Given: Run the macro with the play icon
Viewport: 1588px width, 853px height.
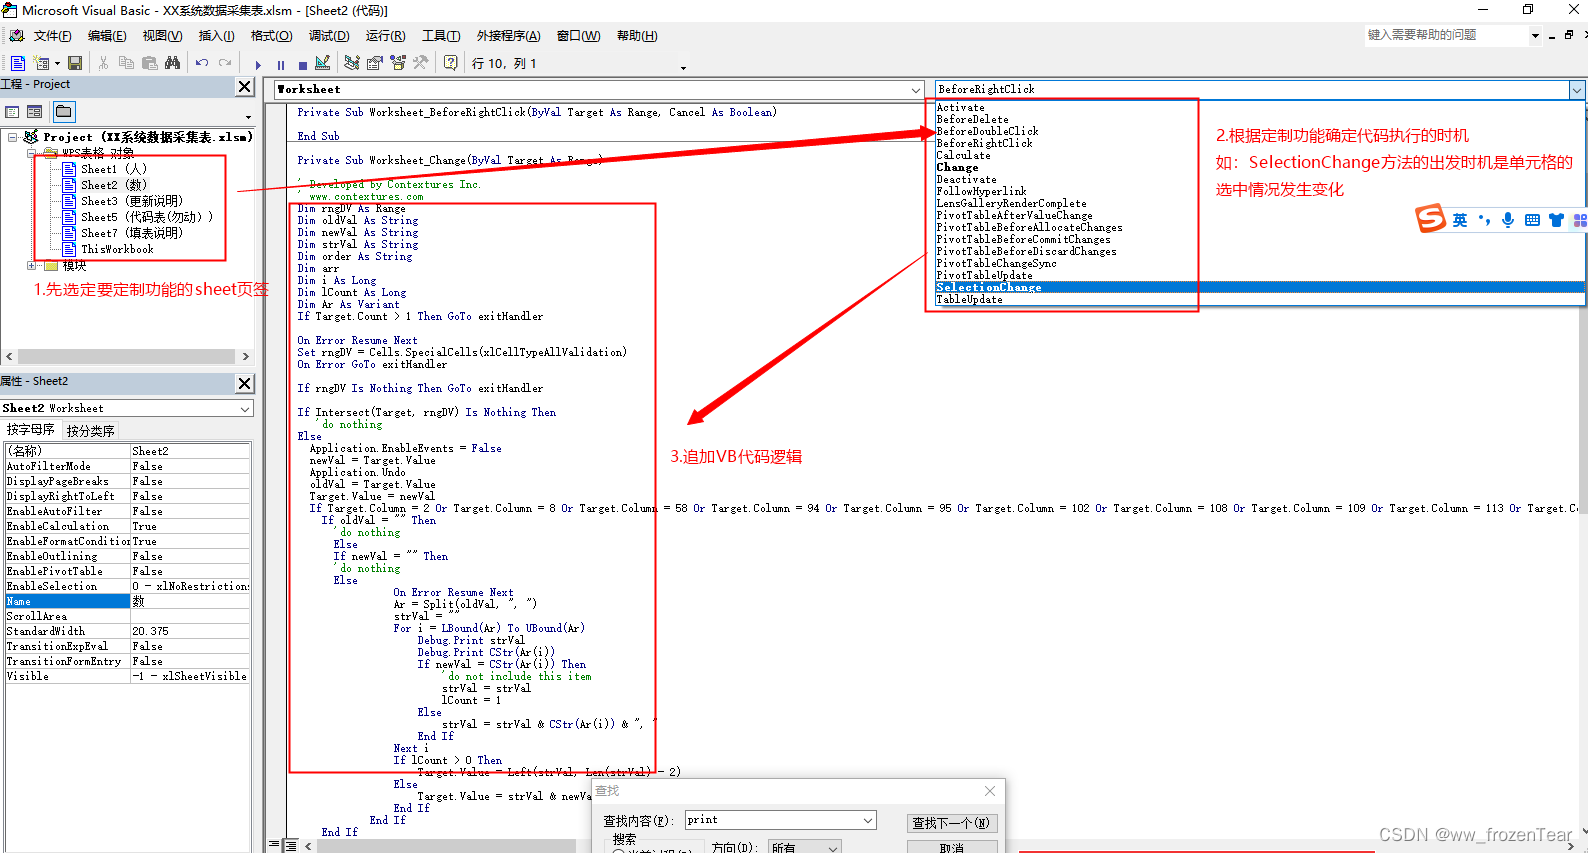Looking at the screenshot, I should [x=258, y=64].
